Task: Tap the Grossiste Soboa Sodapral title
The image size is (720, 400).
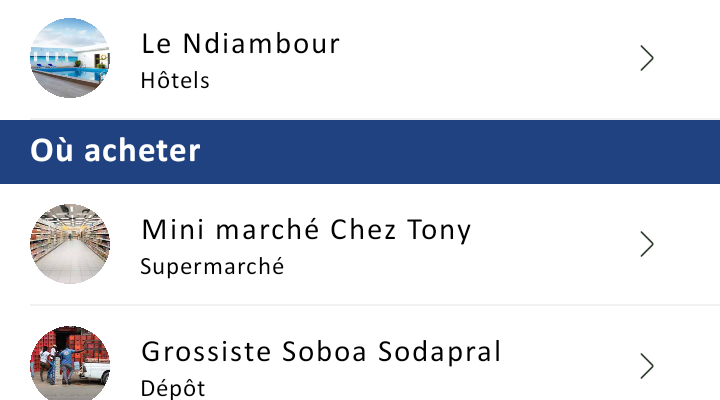Action: pos(320,352)
